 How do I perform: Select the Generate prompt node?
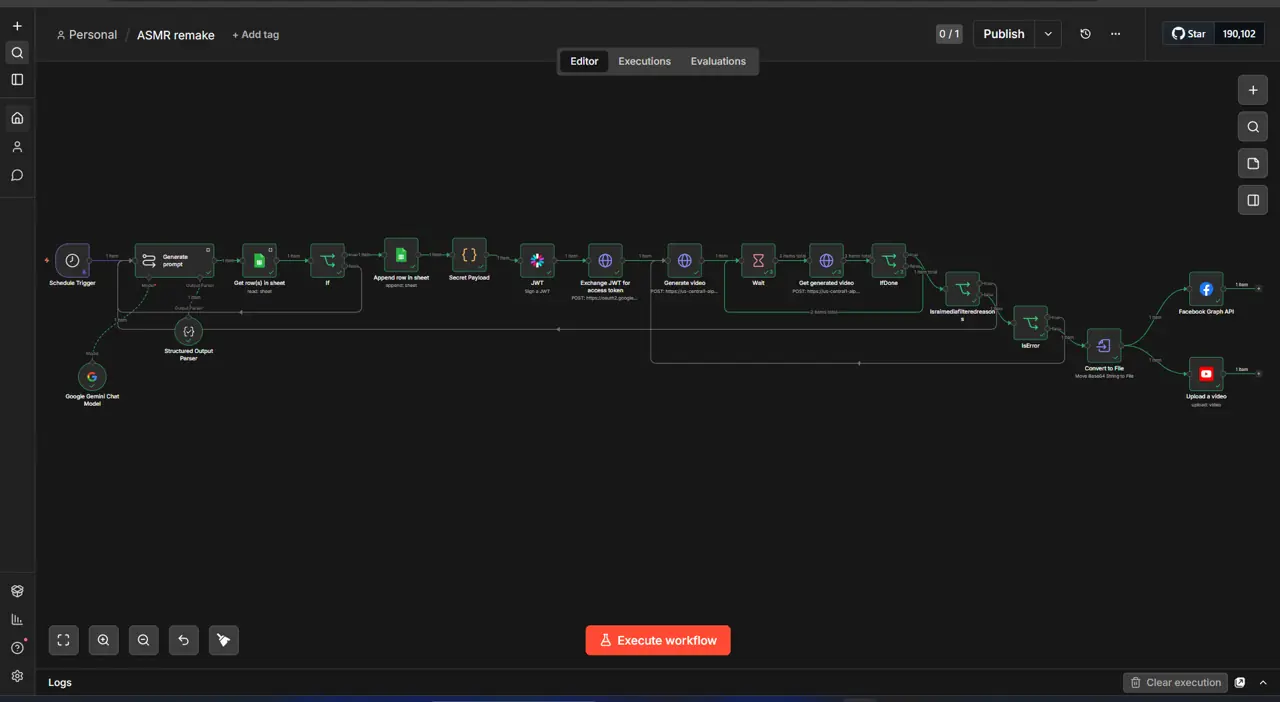175,260
